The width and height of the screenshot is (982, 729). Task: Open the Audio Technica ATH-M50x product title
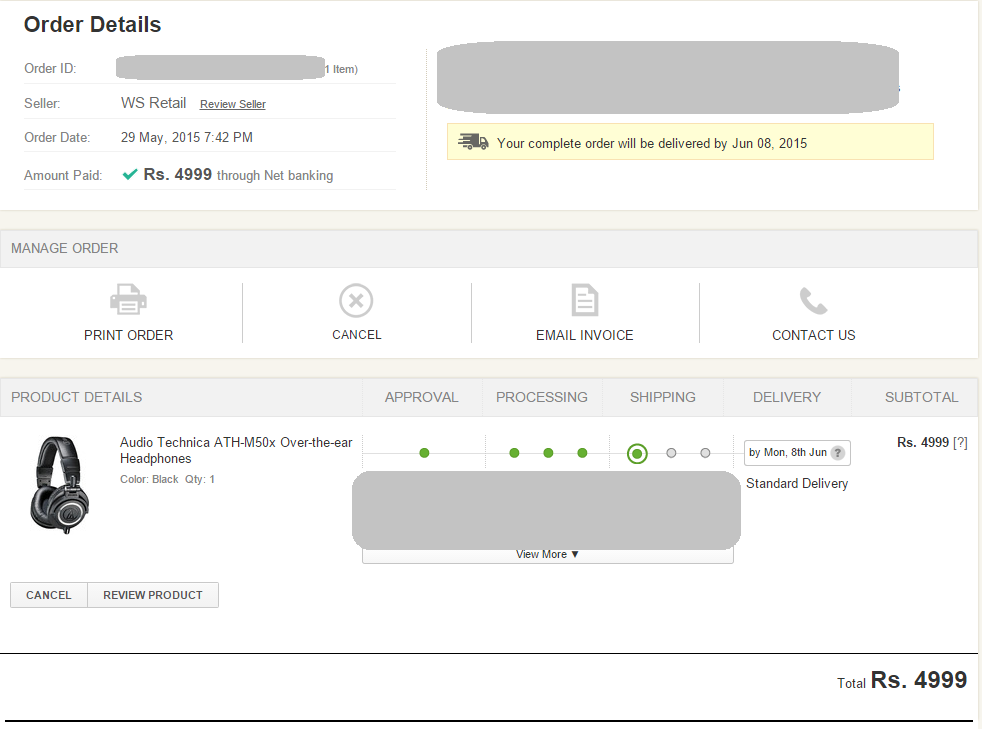(236, 450)
